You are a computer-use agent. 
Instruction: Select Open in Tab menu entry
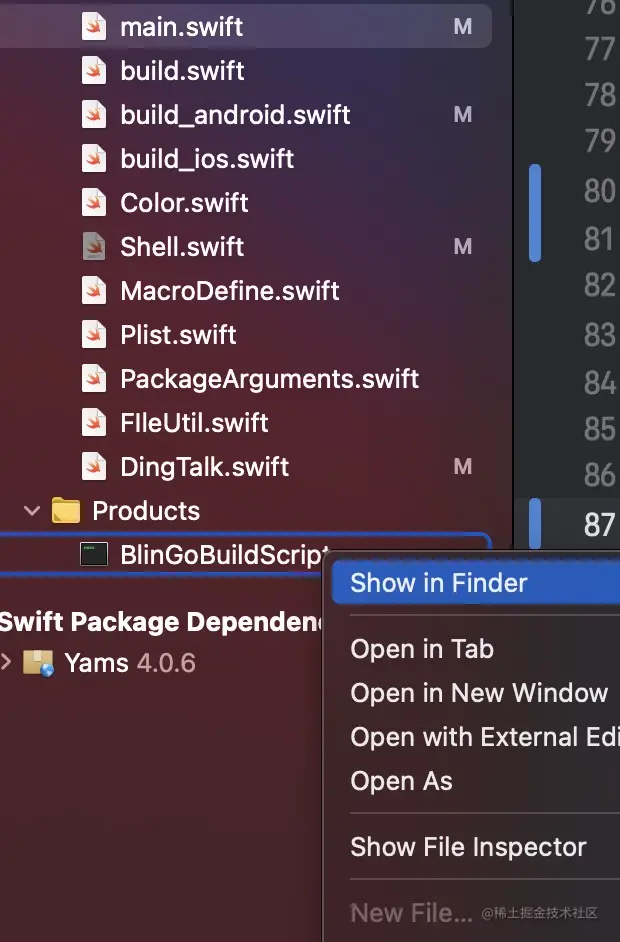[x=422, y=649]
